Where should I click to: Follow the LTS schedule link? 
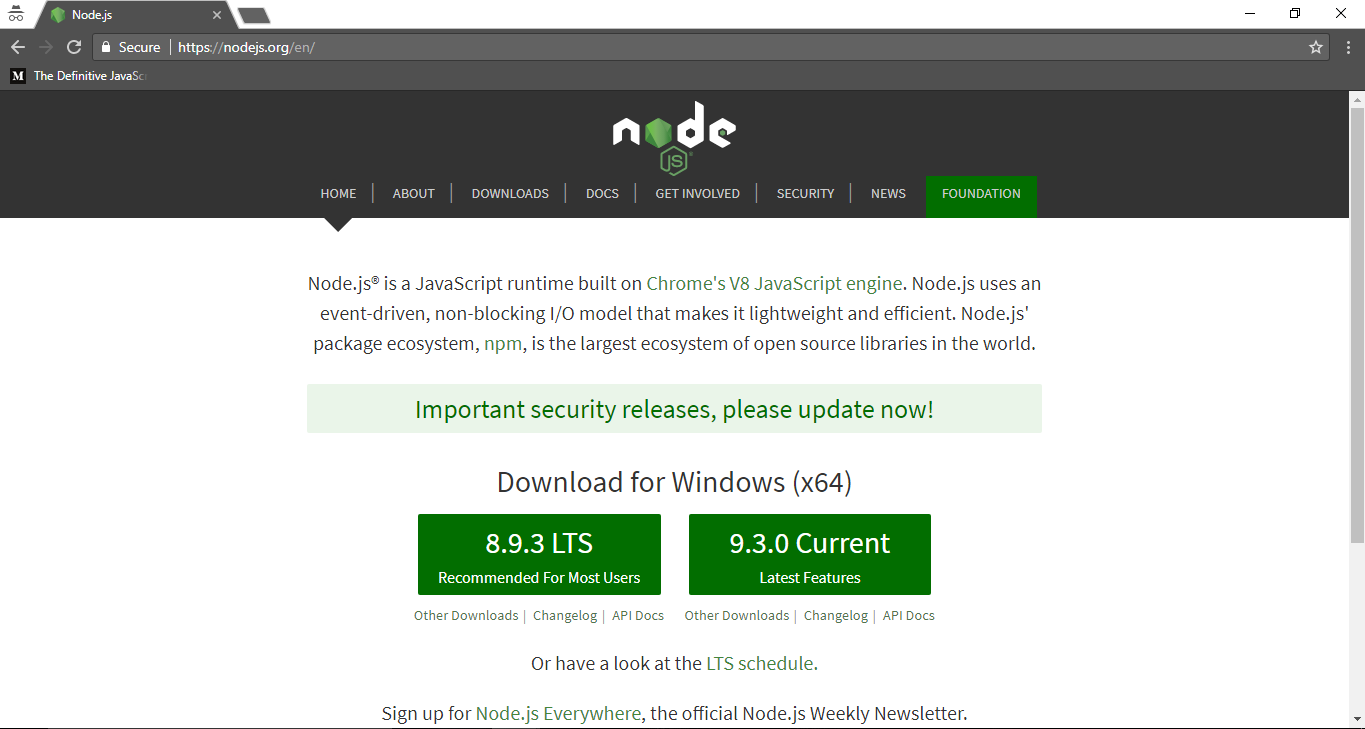760,663
